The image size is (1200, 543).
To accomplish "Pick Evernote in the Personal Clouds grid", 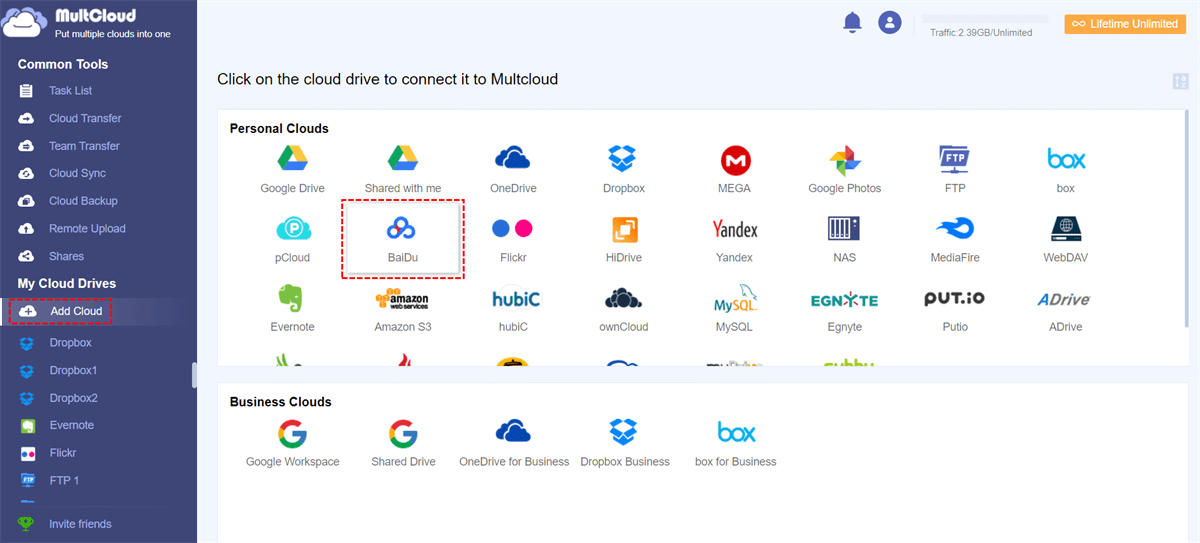I will click(x=292, y=308).
